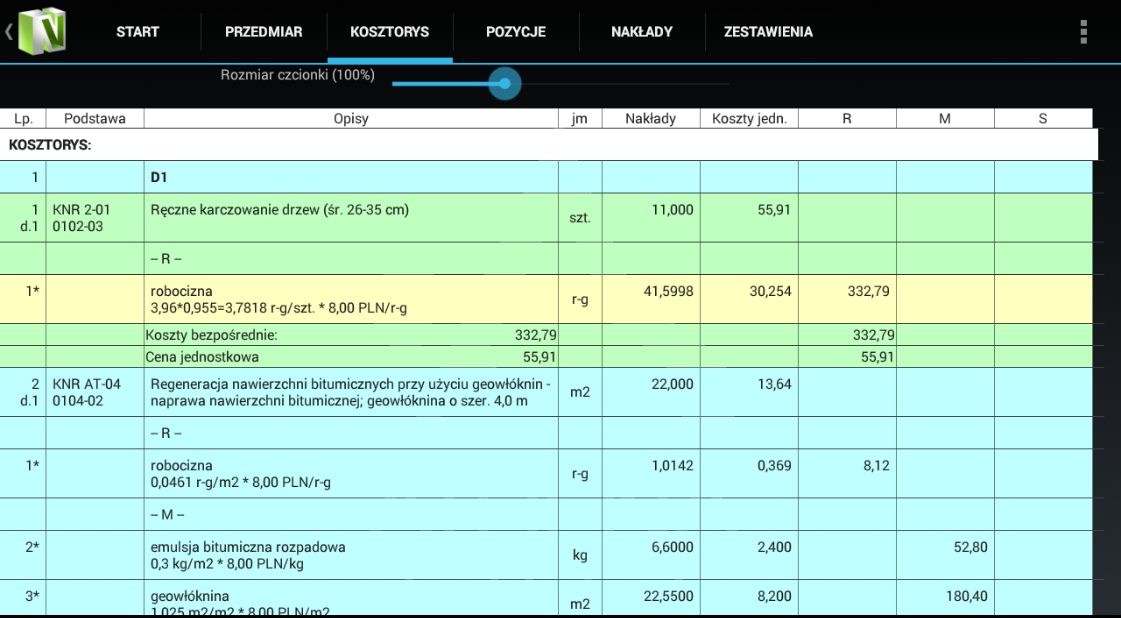Click the 22,000 quantity cell
The image size is (1121, 618).
[651, 392]
